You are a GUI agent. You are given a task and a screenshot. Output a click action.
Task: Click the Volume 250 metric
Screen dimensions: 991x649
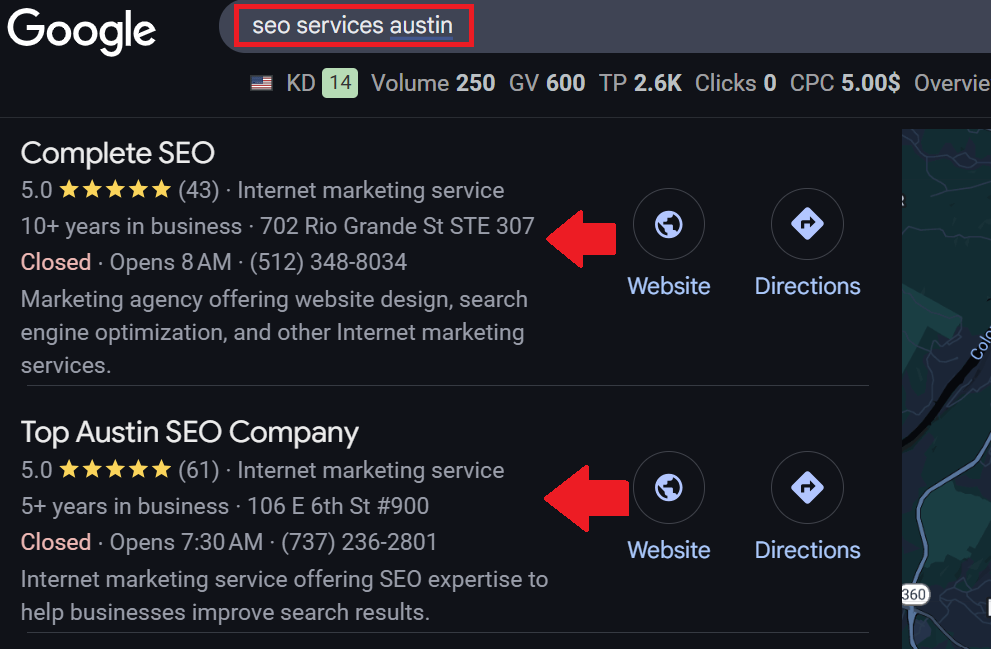coord(433,83)
